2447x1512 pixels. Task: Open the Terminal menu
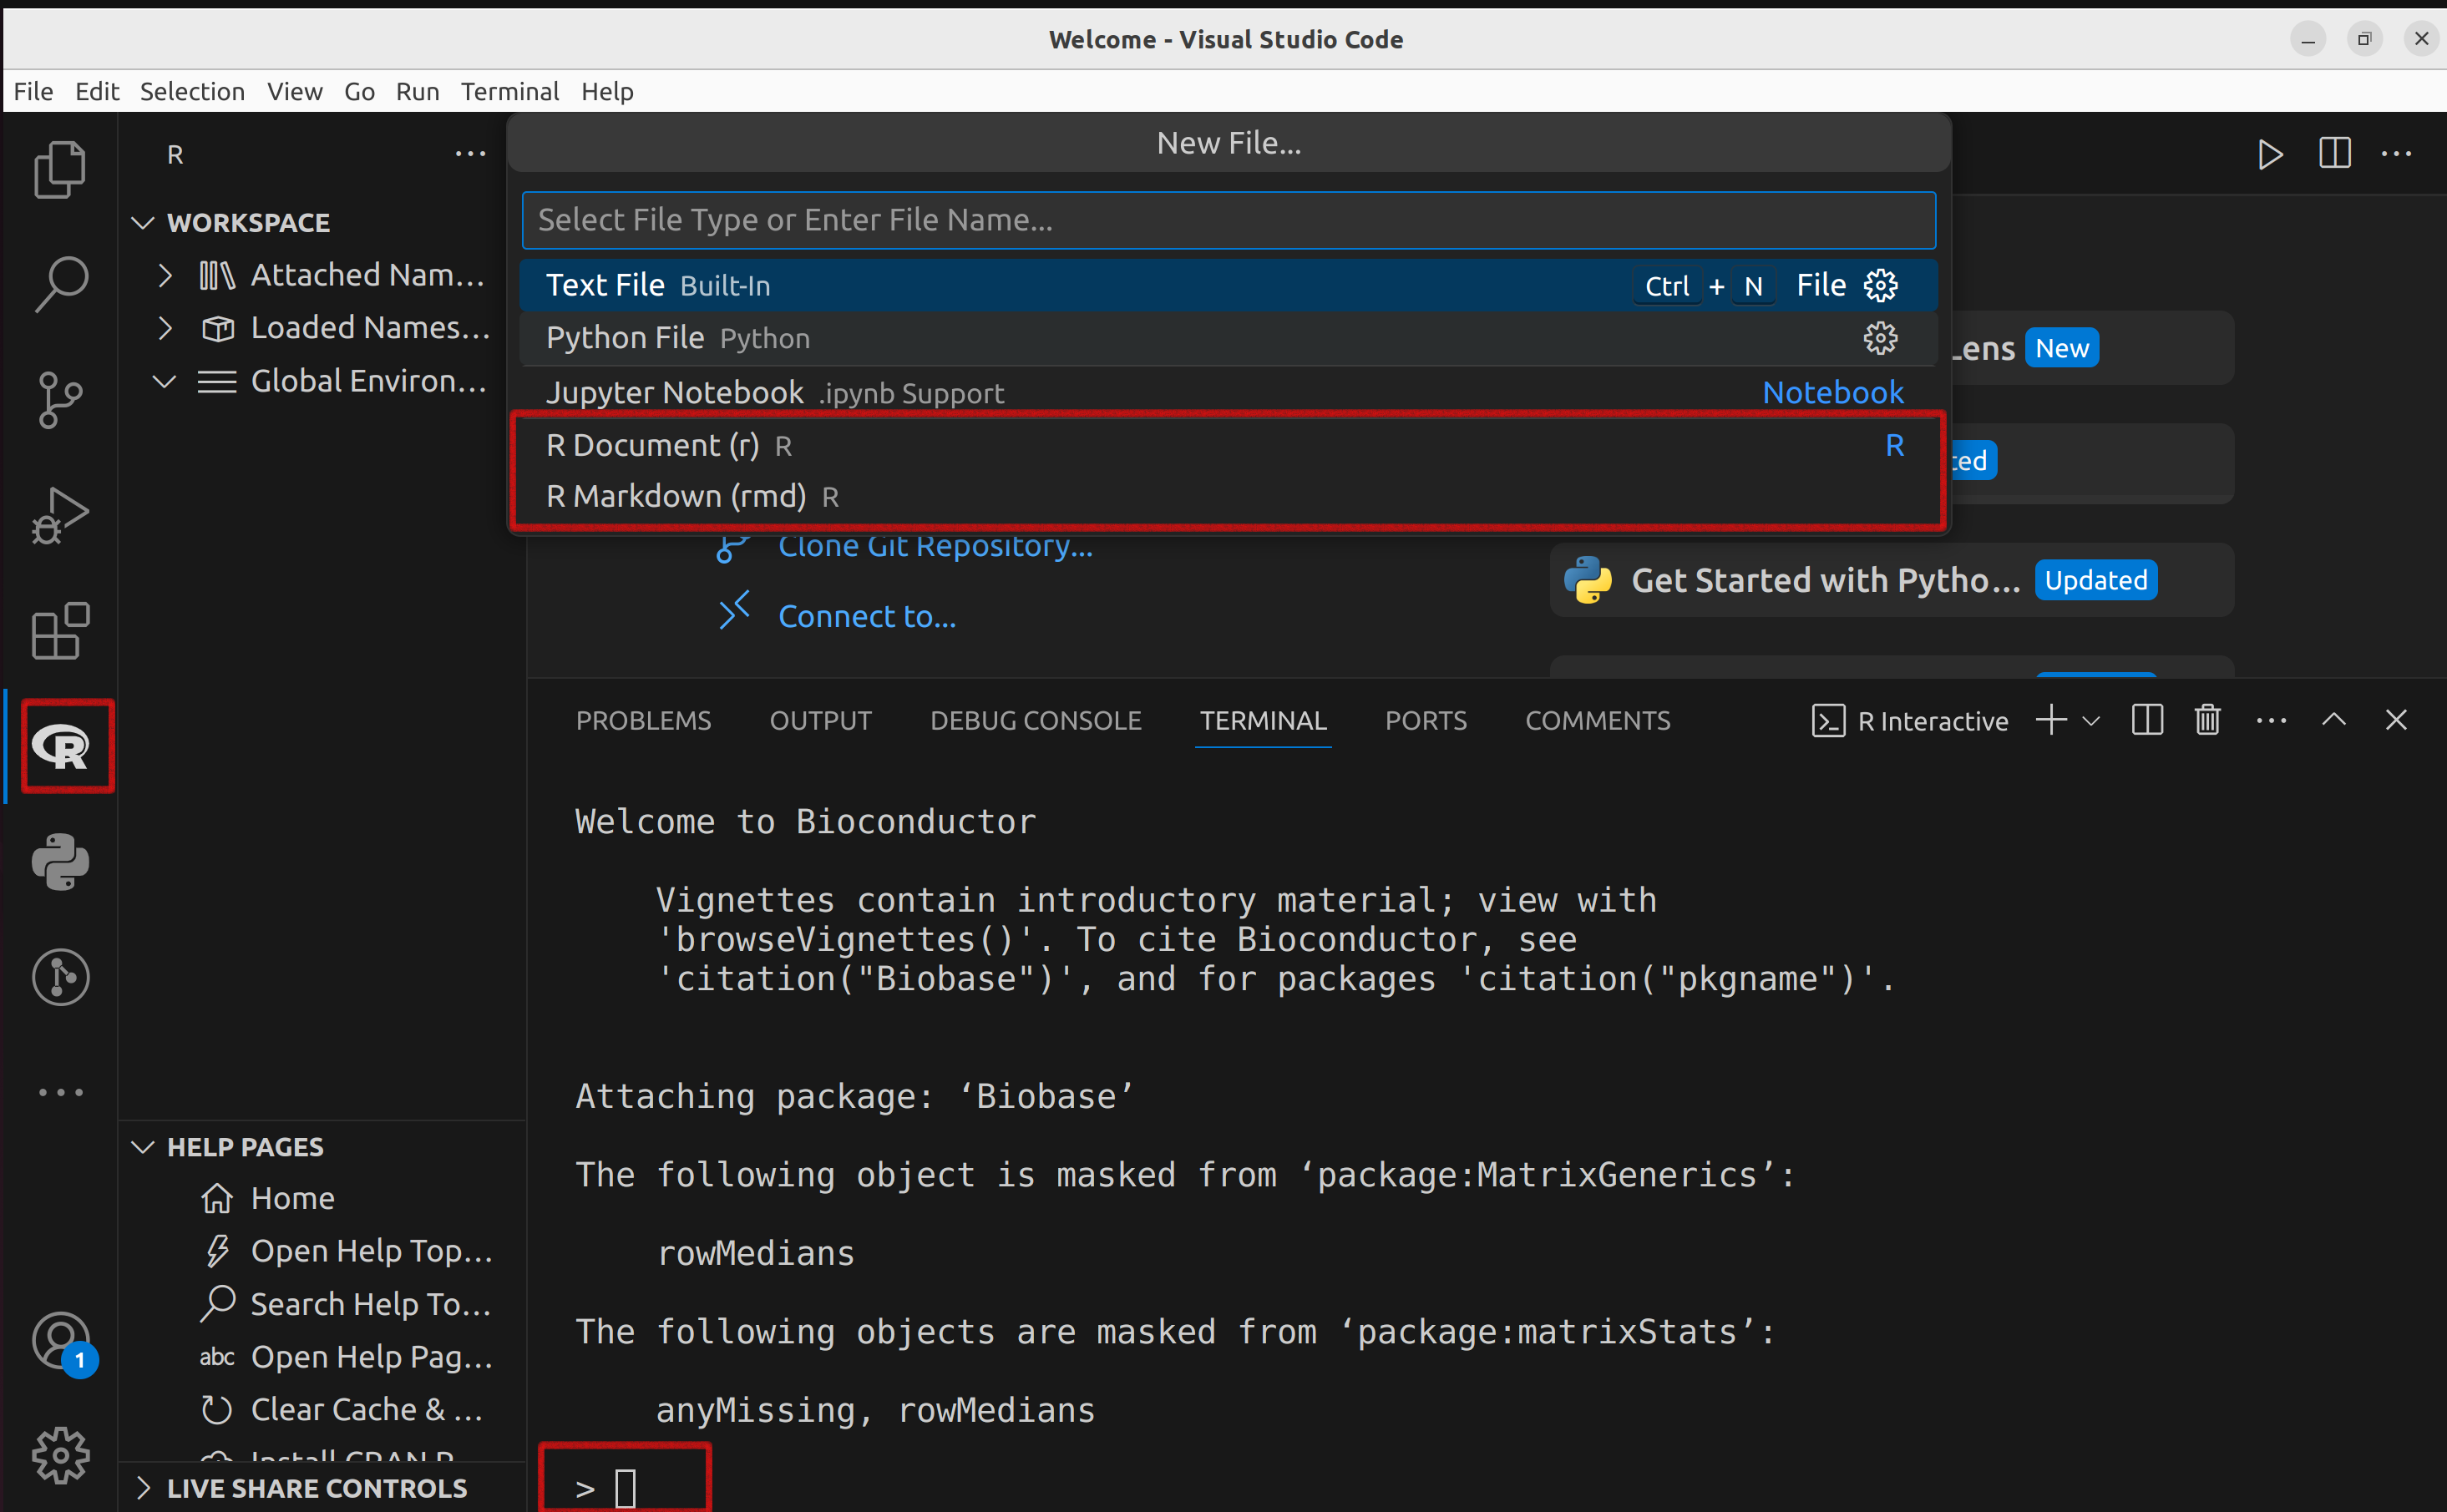click(509, 91)
